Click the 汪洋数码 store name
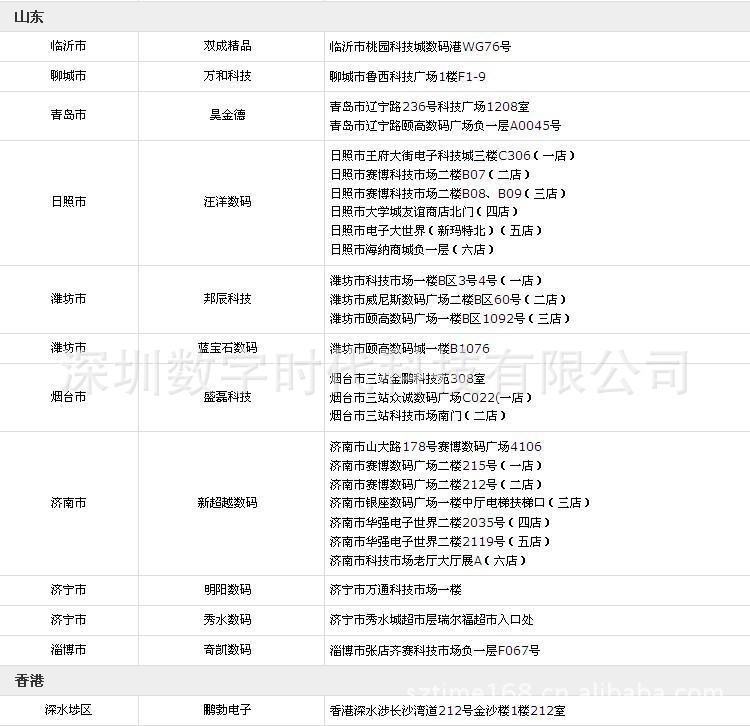This screenshot has height=726, width=750. pos(227,202)
